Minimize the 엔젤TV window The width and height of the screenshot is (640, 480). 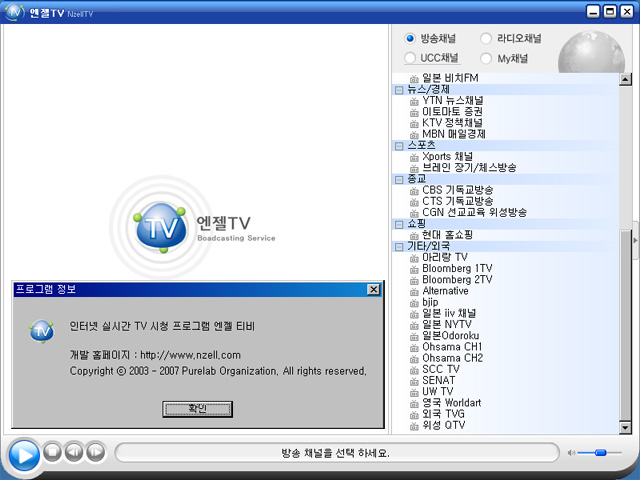[x=593, y=11]
